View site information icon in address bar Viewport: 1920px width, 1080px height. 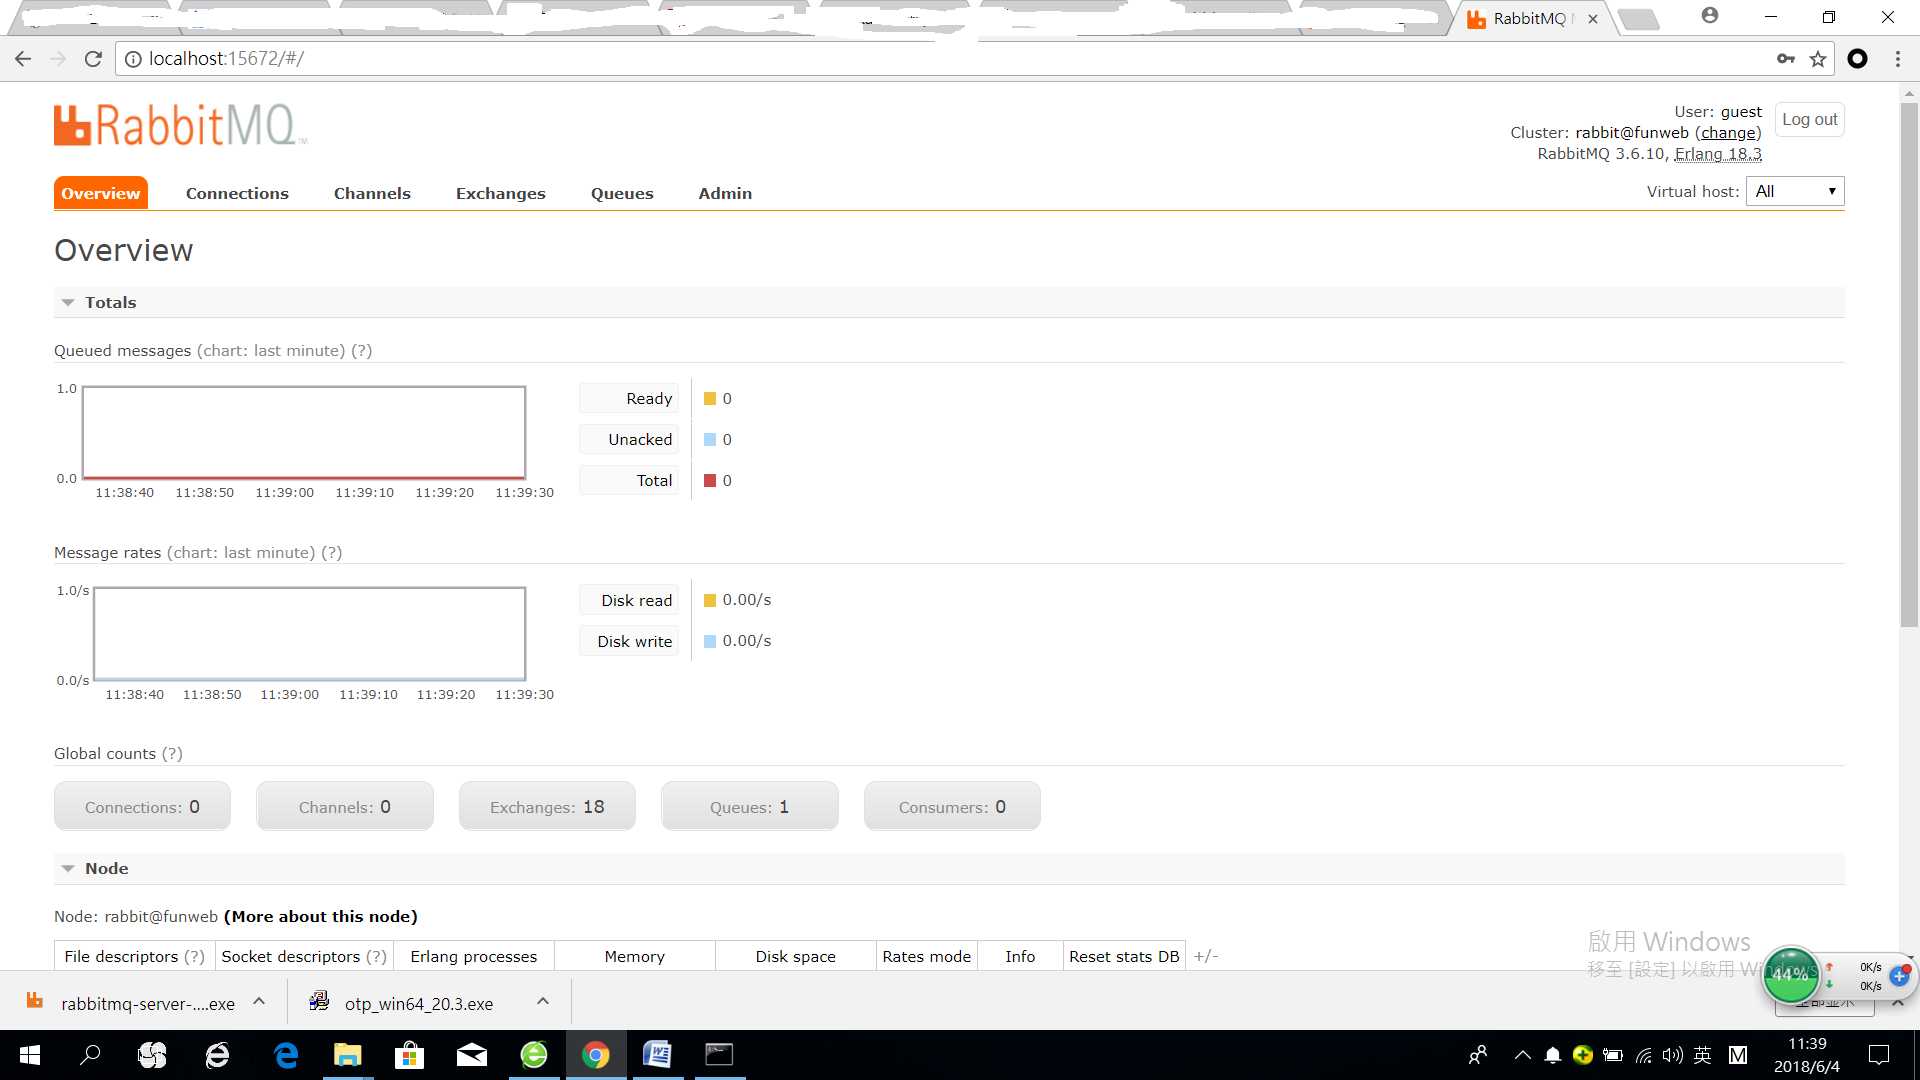(132, 59)
